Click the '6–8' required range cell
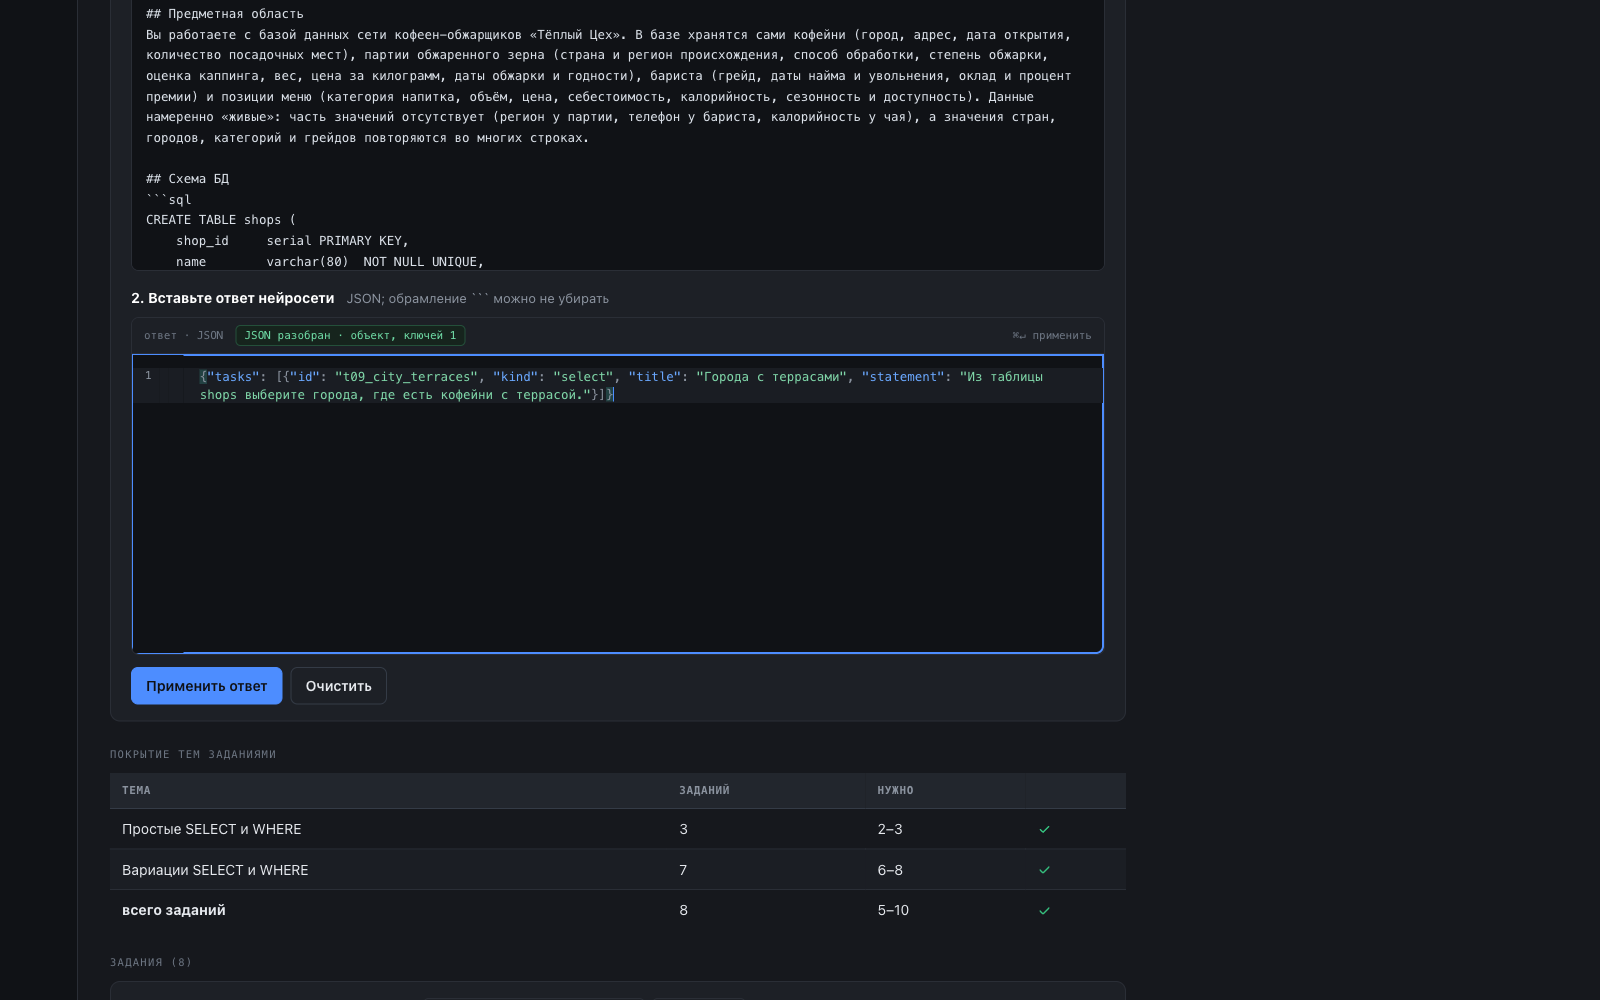The image size is (1600, 1000). point(890,870)
